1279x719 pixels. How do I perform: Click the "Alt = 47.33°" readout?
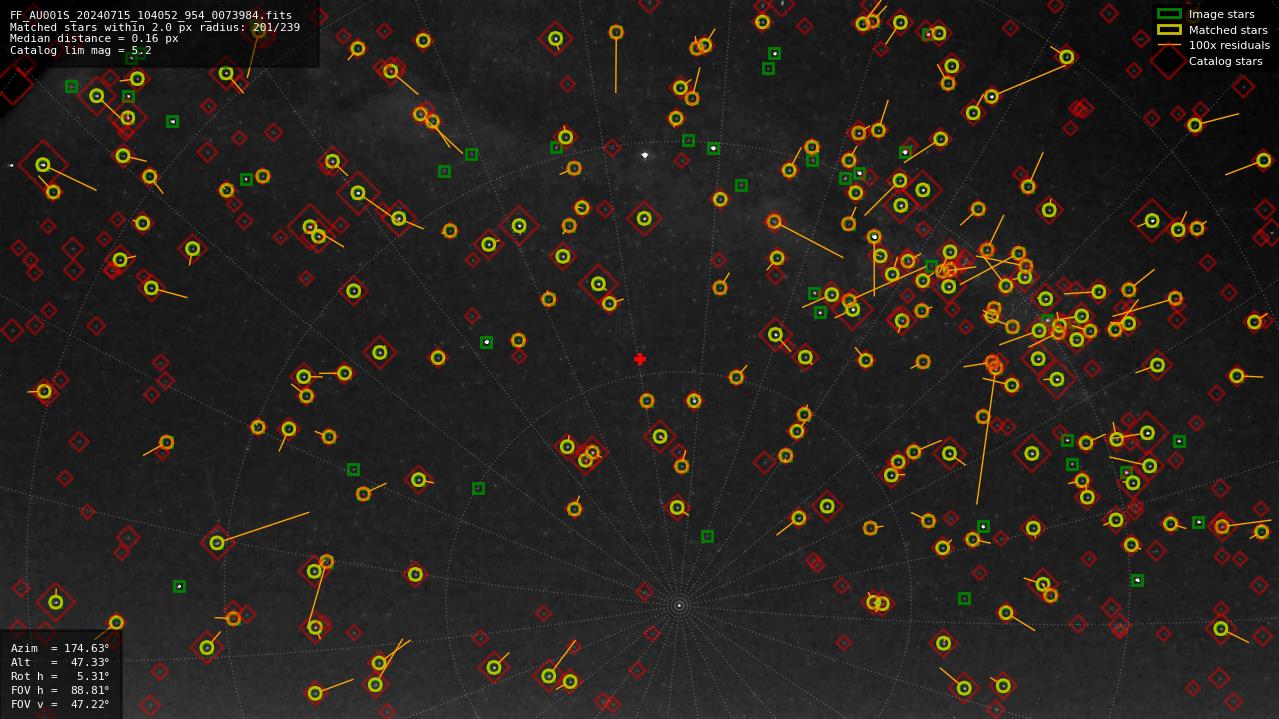click(x=60, y=662)
